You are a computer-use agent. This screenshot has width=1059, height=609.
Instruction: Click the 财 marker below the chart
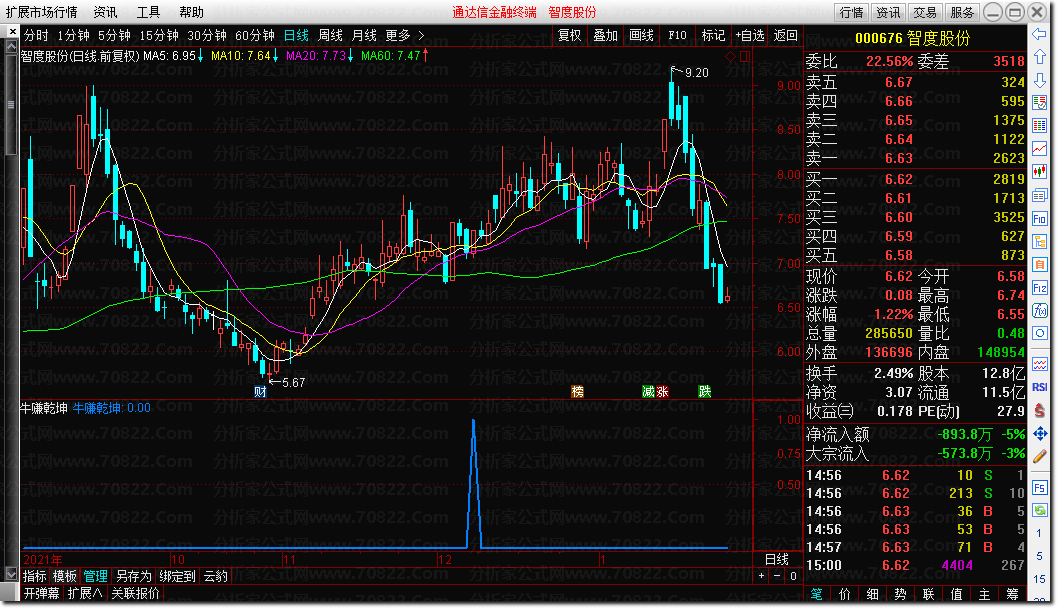260,392
